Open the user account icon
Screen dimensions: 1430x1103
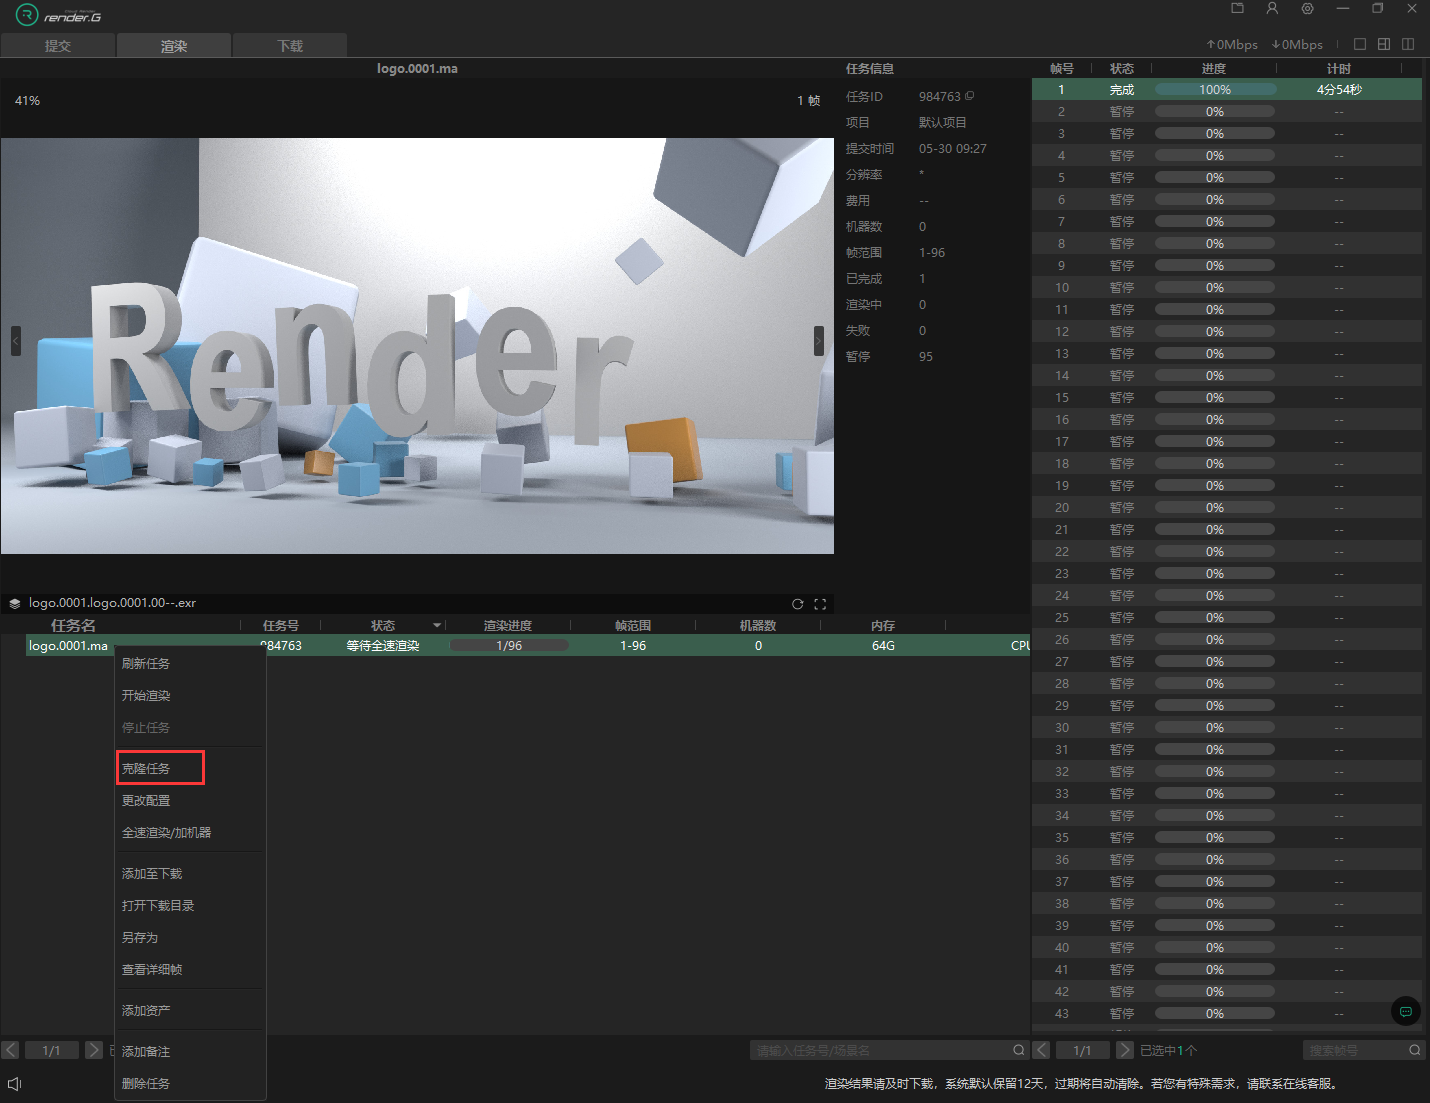tap(1272, 8)
